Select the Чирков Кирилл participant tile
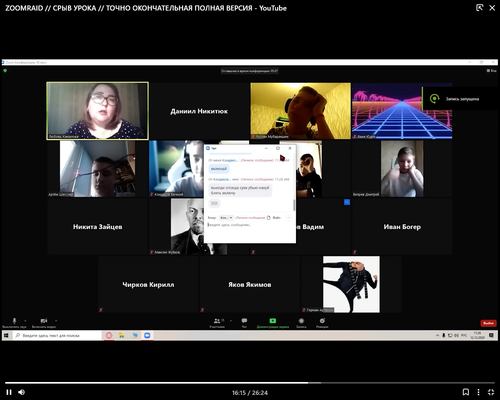The image size is (500, 400). [148, 284]
